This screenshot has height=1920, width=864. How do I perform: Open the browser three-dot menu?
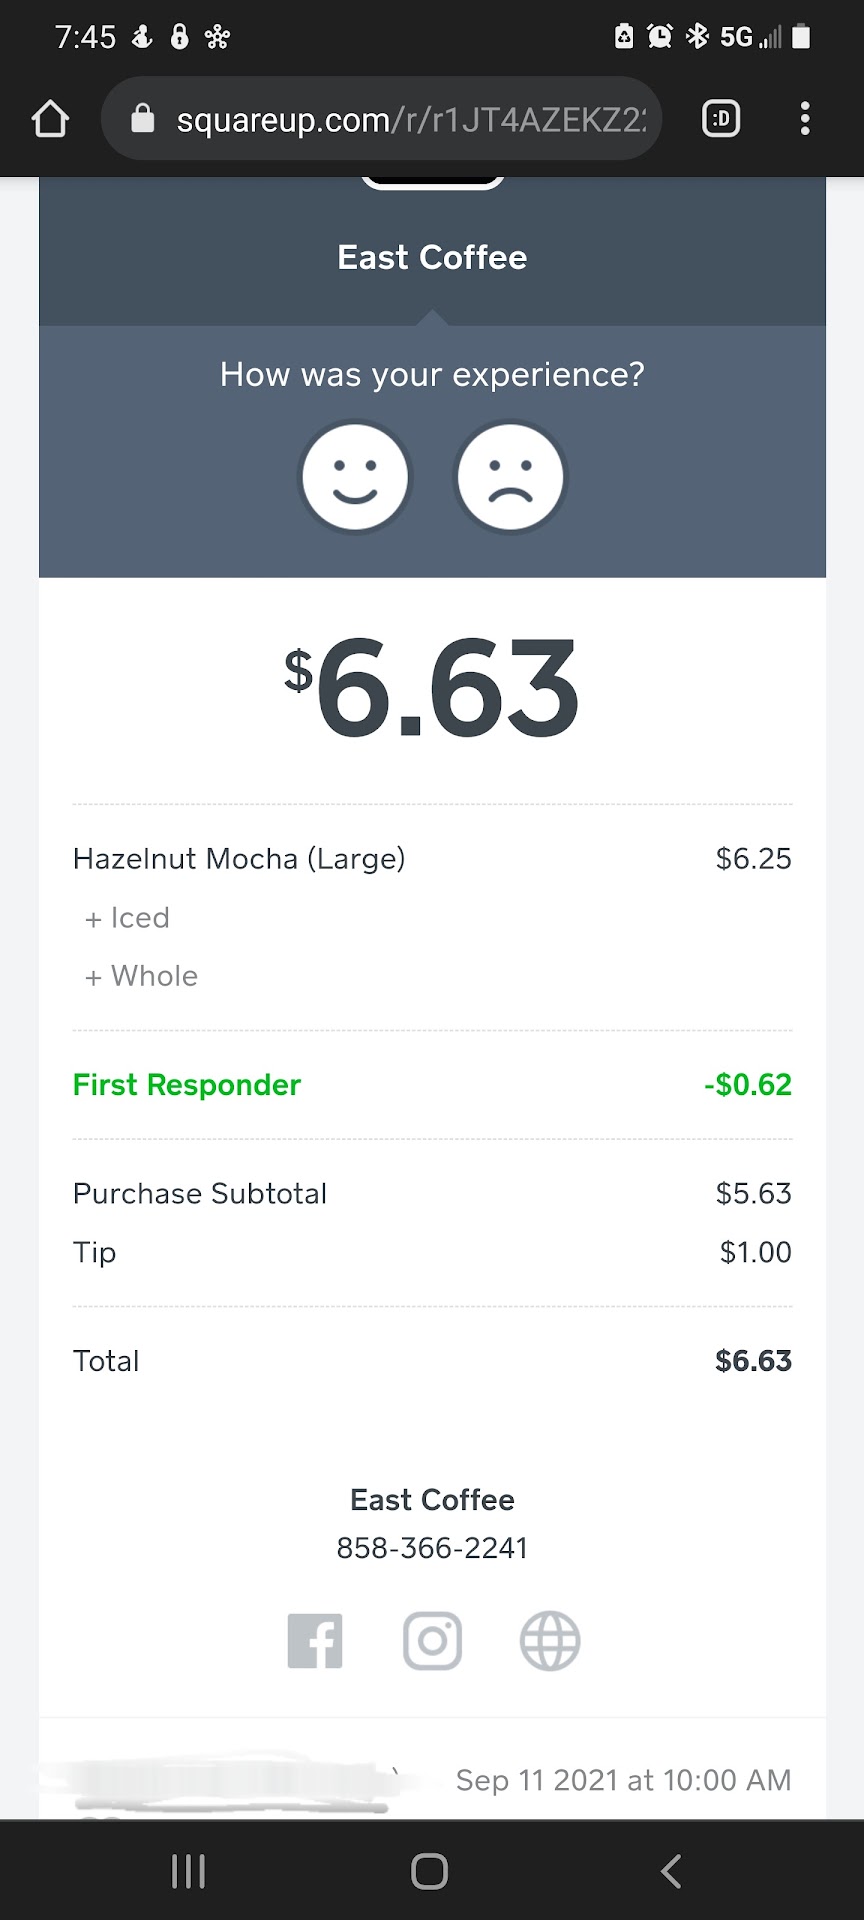[x=805, y=120]
